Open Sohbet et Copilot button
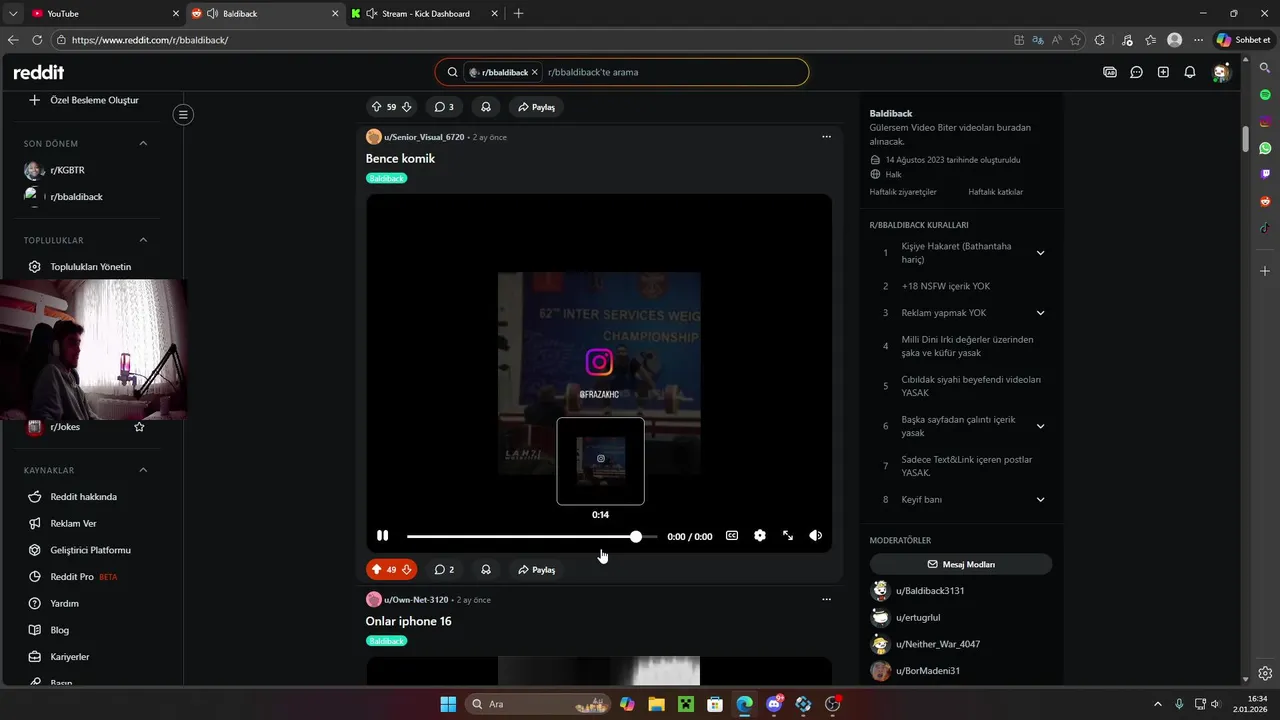The height and width of the screenshot is (720, 1280). tap(1243, 40)
